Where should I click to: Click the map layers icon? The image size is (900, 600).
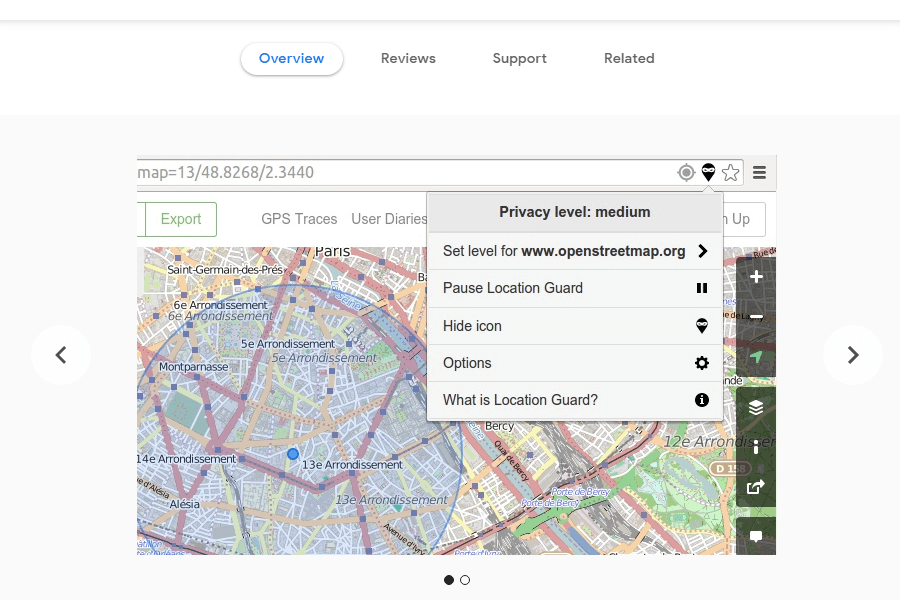(756, 407)
